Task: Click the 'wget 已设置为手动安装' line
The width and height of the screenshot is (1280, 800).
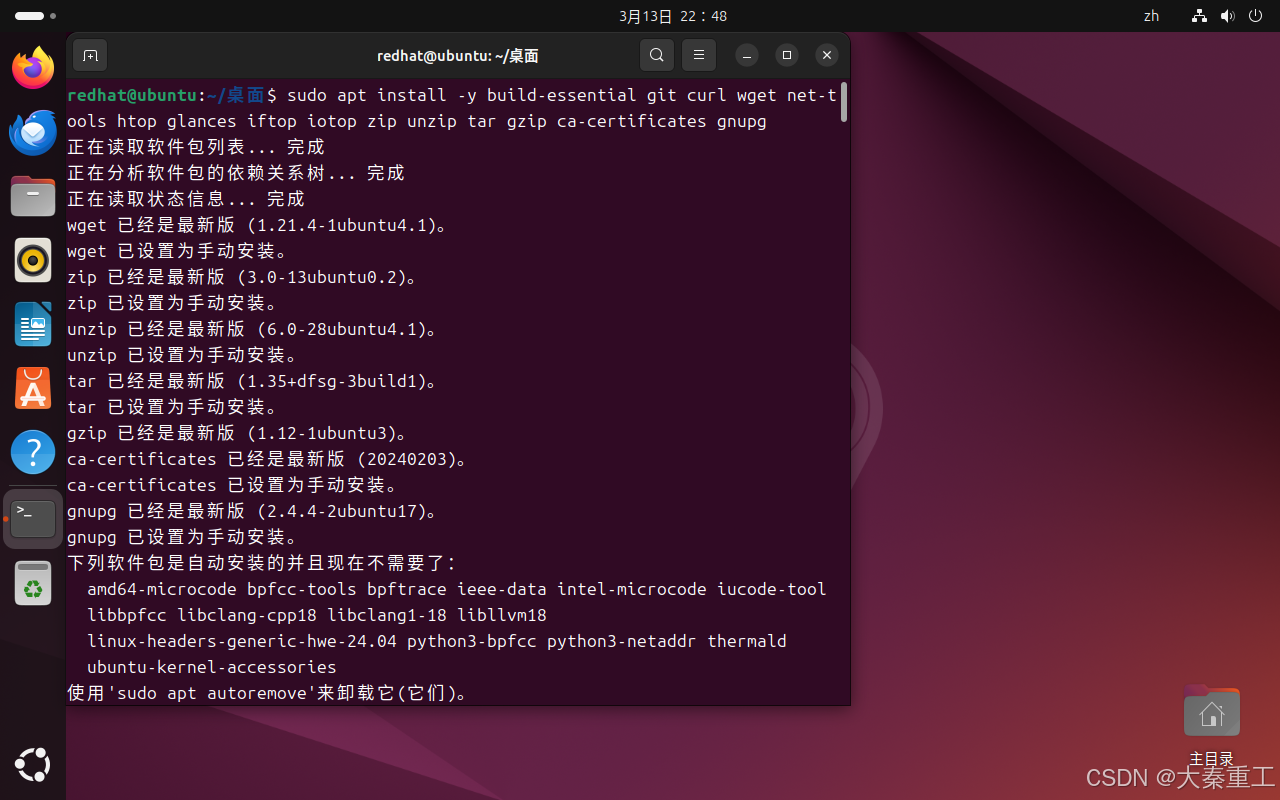Action: pos(177,251)
